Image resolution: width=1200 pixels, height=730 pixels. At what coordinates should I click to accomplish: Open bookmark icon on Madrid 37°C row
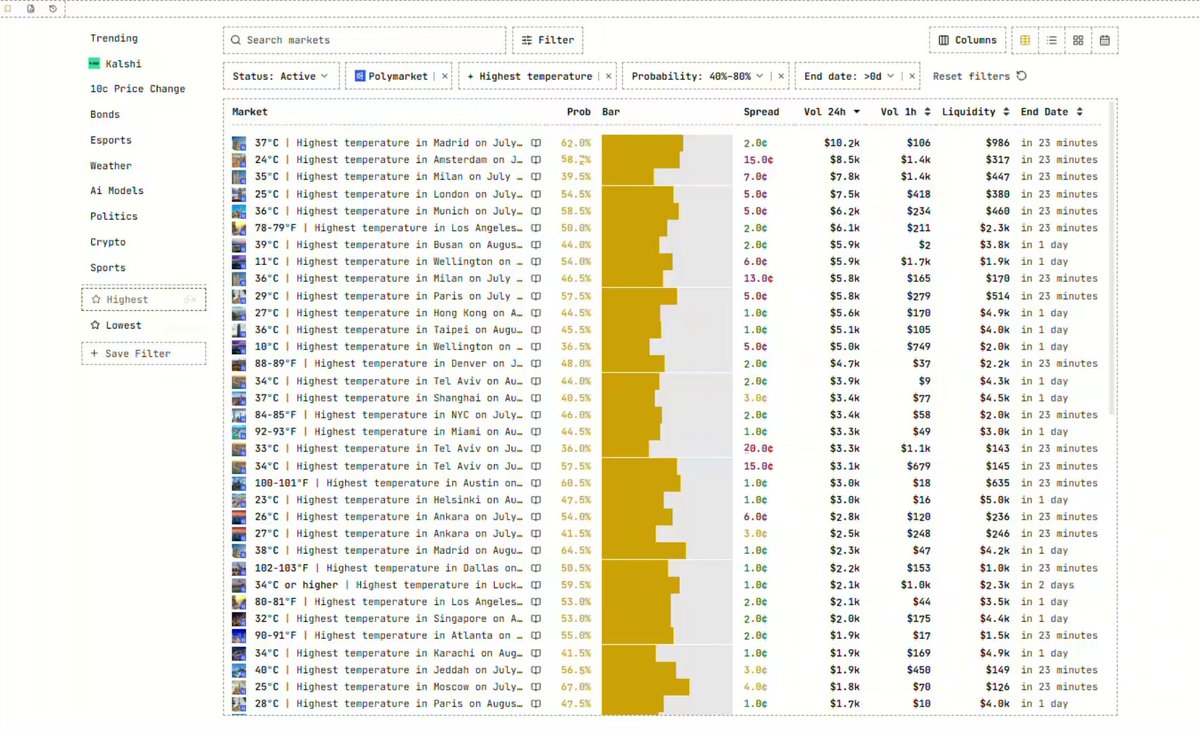[536, 143]
